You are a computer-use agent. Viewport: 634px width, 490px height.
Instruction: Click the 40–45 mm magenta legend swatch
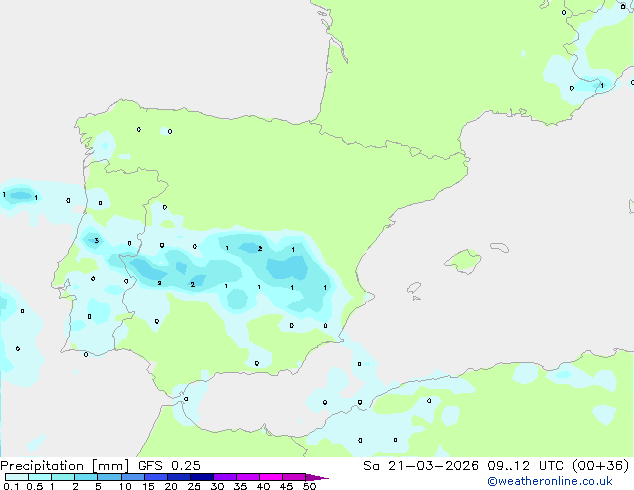271,477
